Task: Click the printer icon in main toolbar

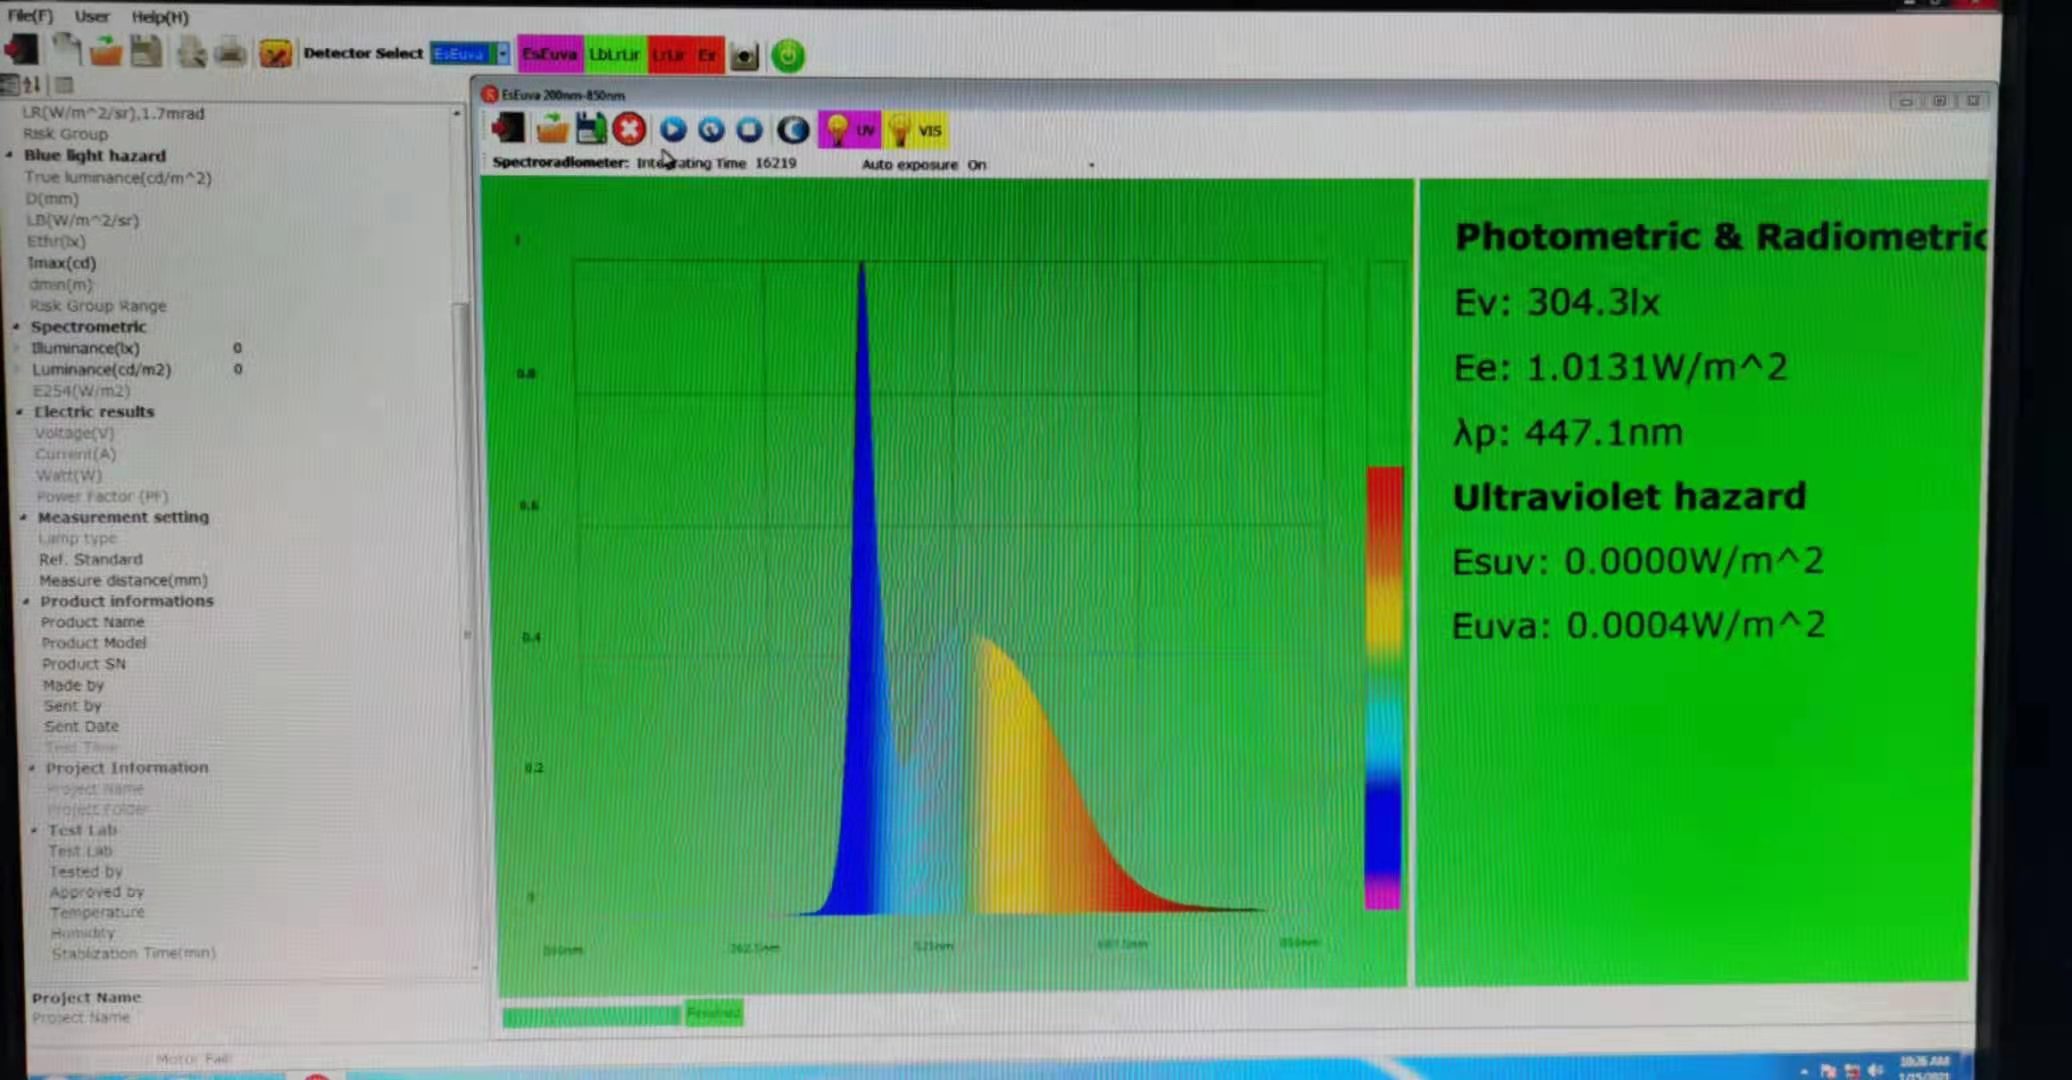Action: click(x=231, y=51)
